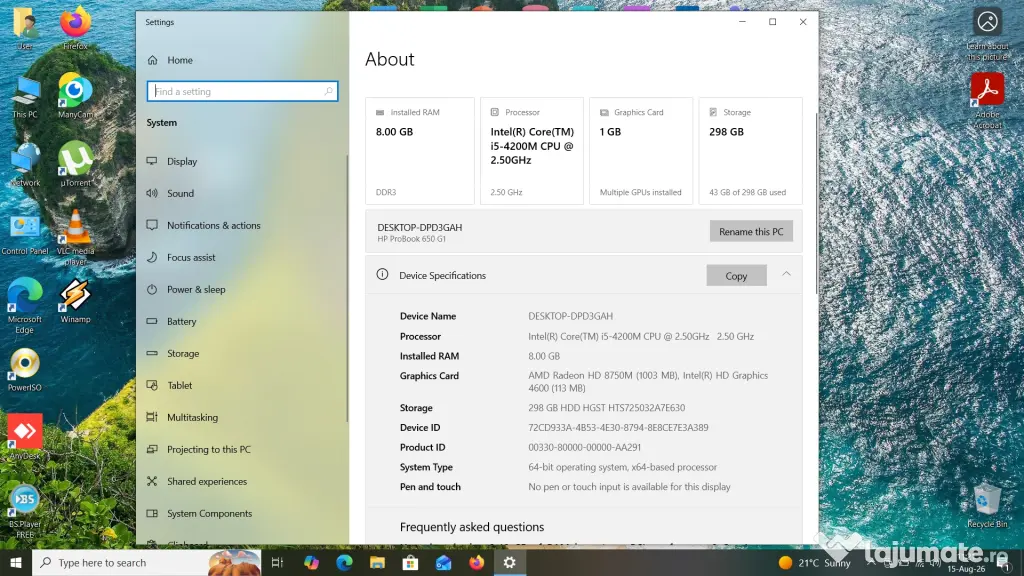Open the Recycle Bin
The width and height of the screenshot is (1024, 576).
(x=987, y=505)
